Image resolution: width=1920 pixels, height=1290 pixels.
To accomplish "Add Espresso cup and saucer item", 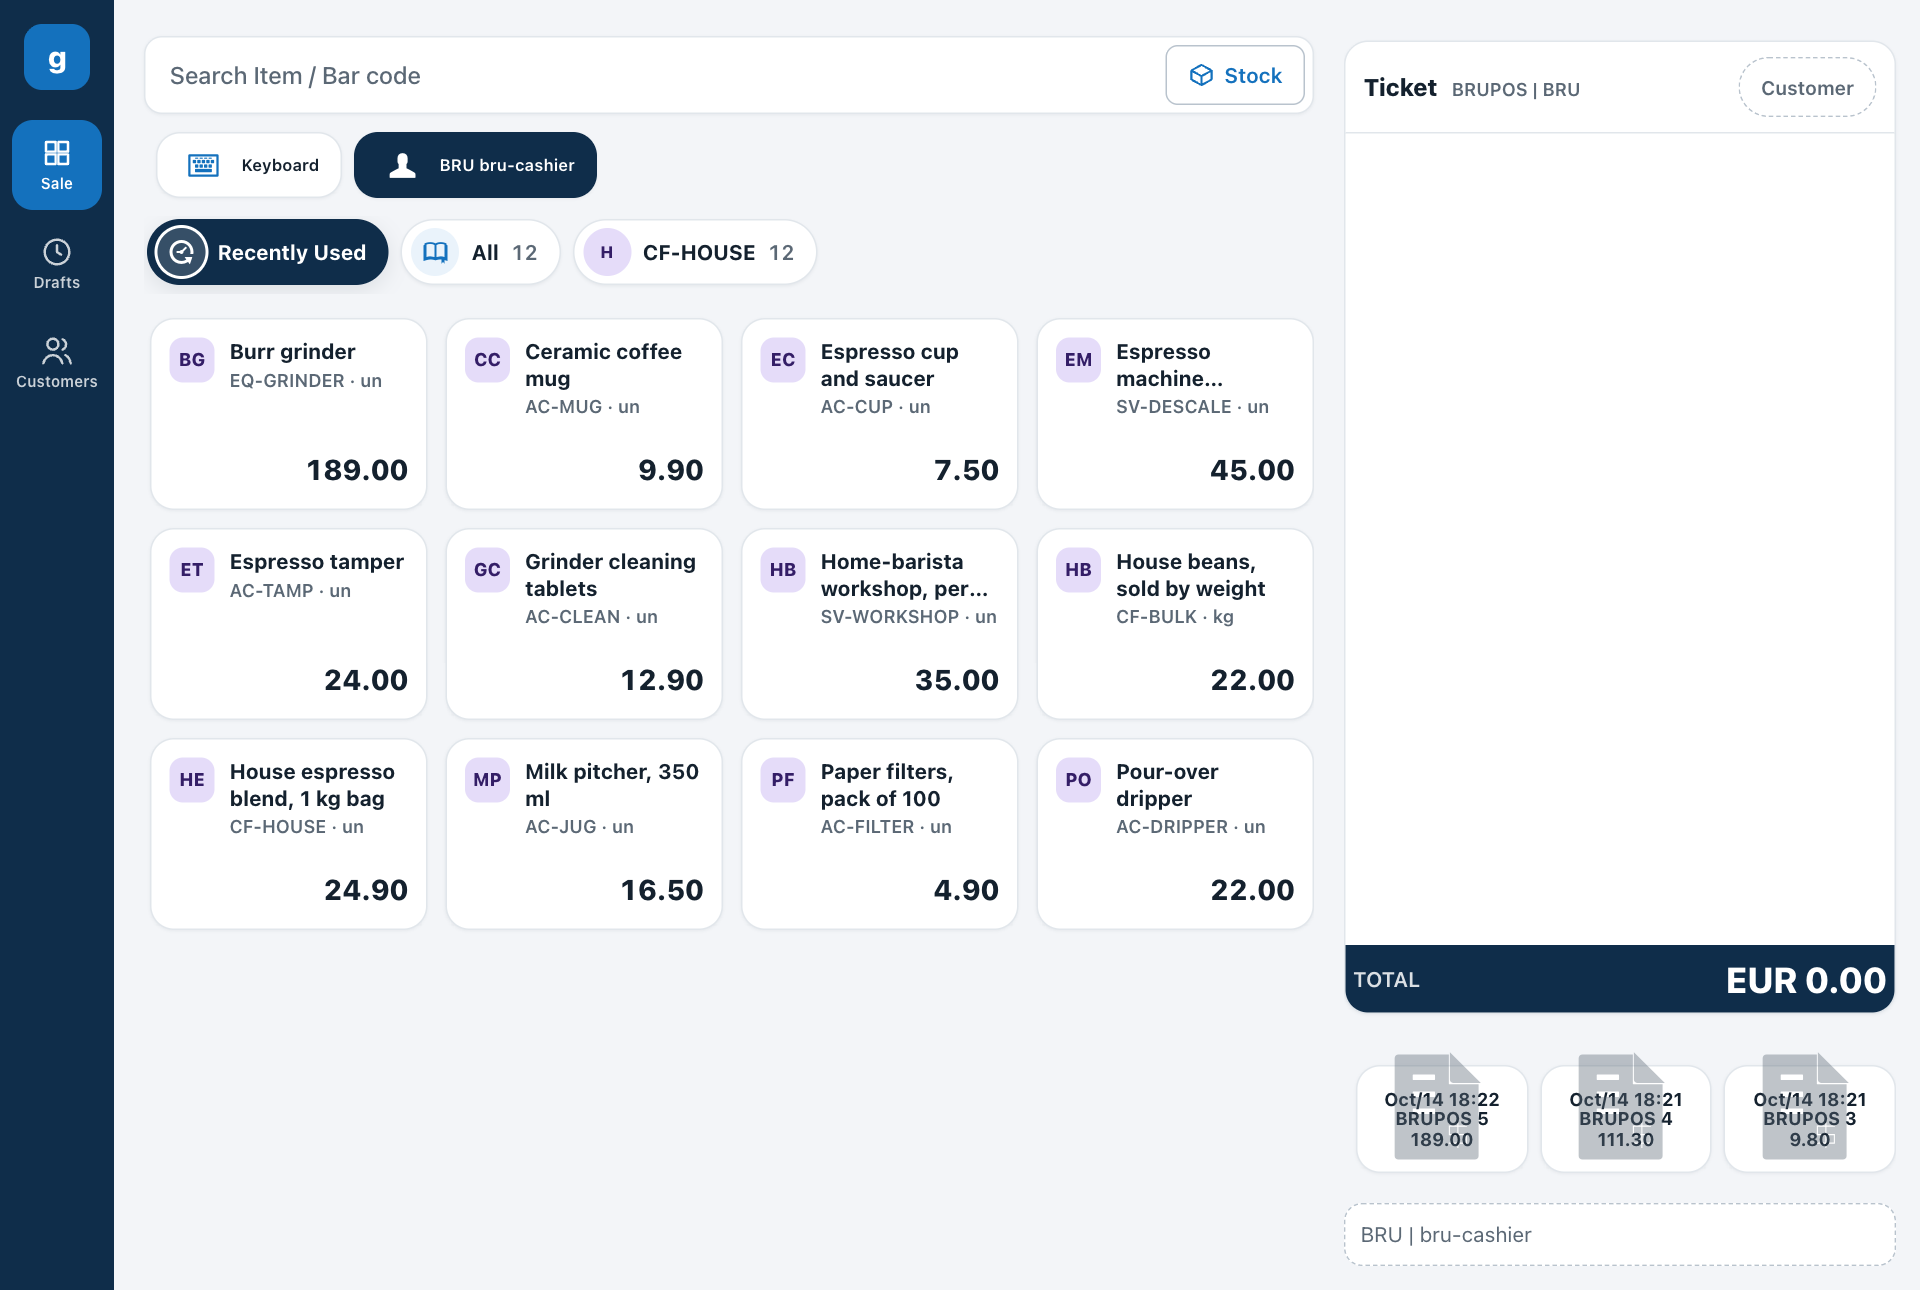I will point(880,414).
